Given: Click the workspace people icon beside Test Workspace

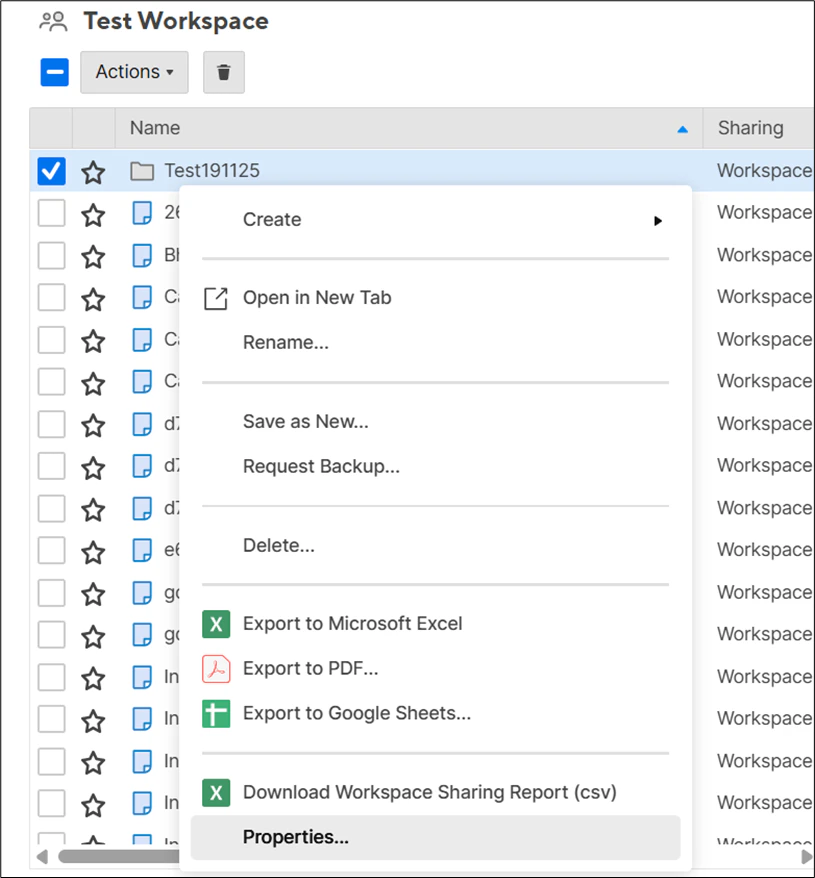Looking at the screenshot, I should tap(53, 22).
